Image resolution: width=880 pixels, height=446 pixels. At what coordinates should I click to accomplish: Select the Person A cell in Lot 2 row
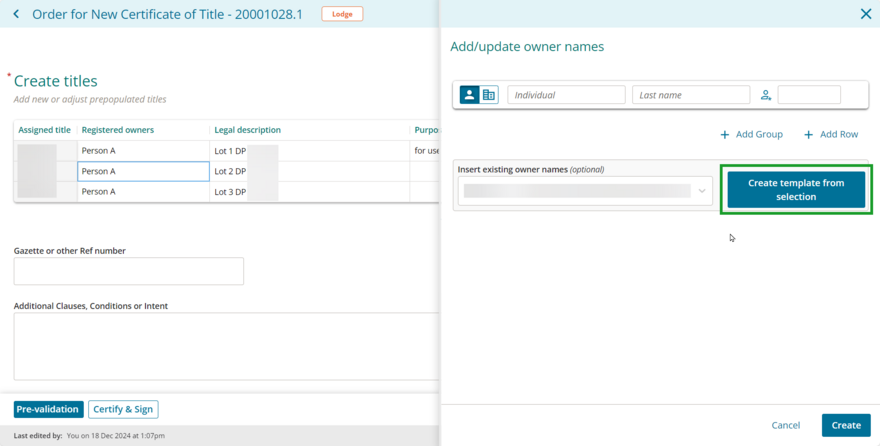pyautogui.click(x=143, y=171)
